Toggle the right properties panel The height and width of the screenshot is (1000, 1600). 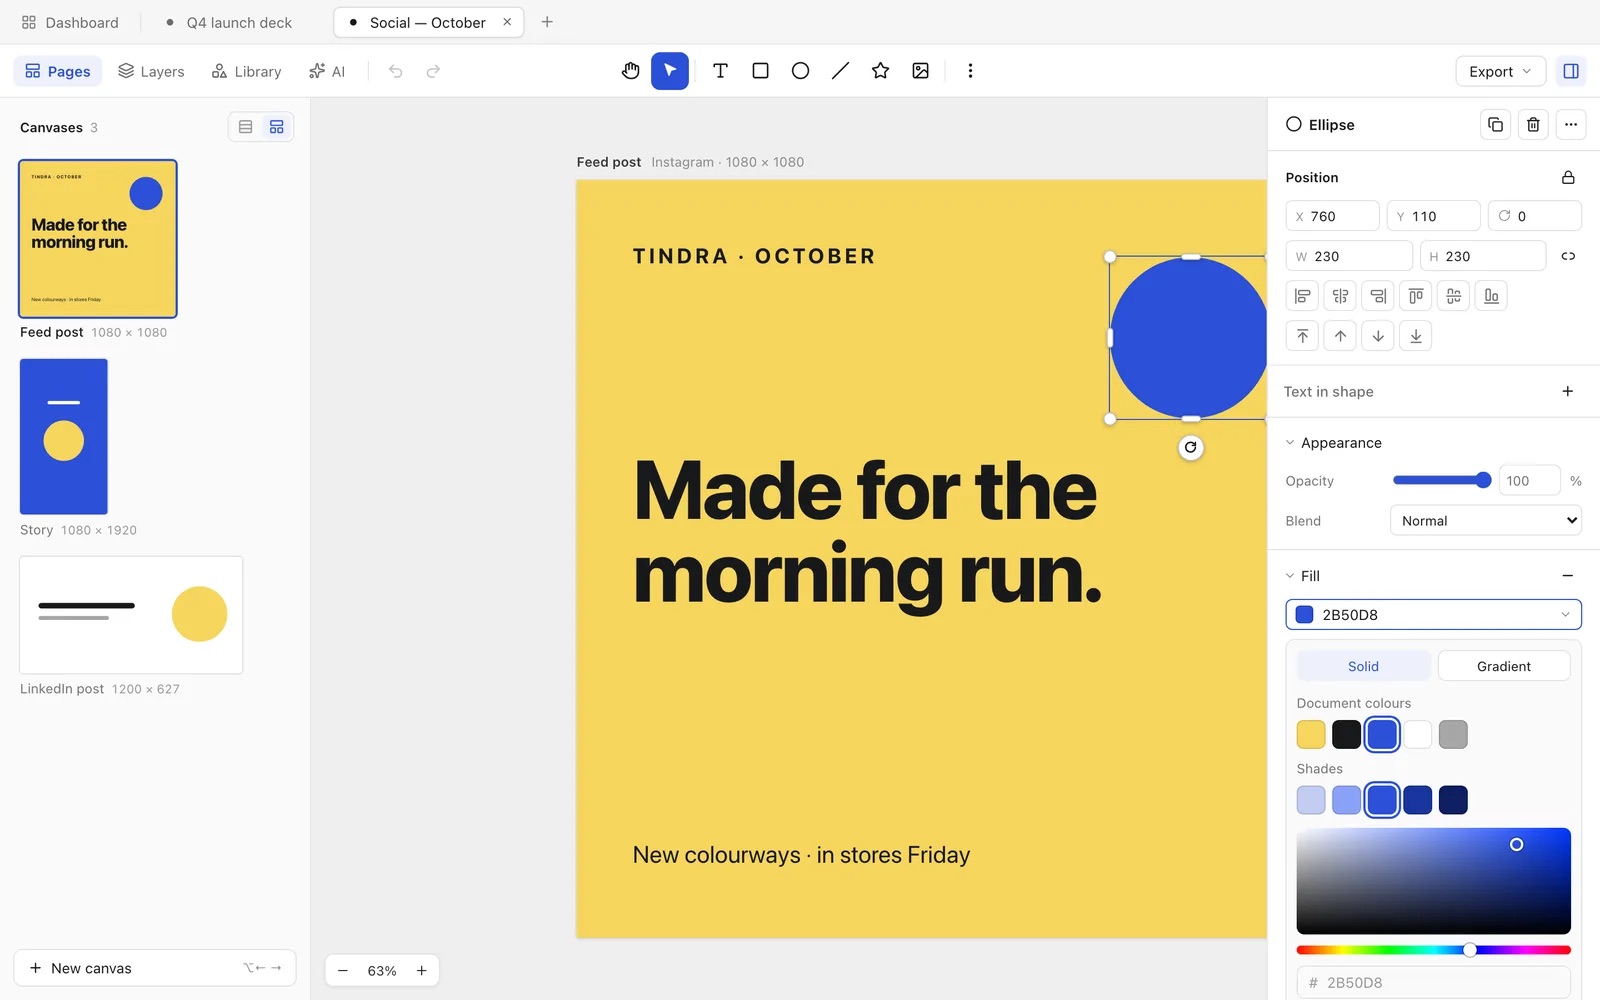[1571, 71]
